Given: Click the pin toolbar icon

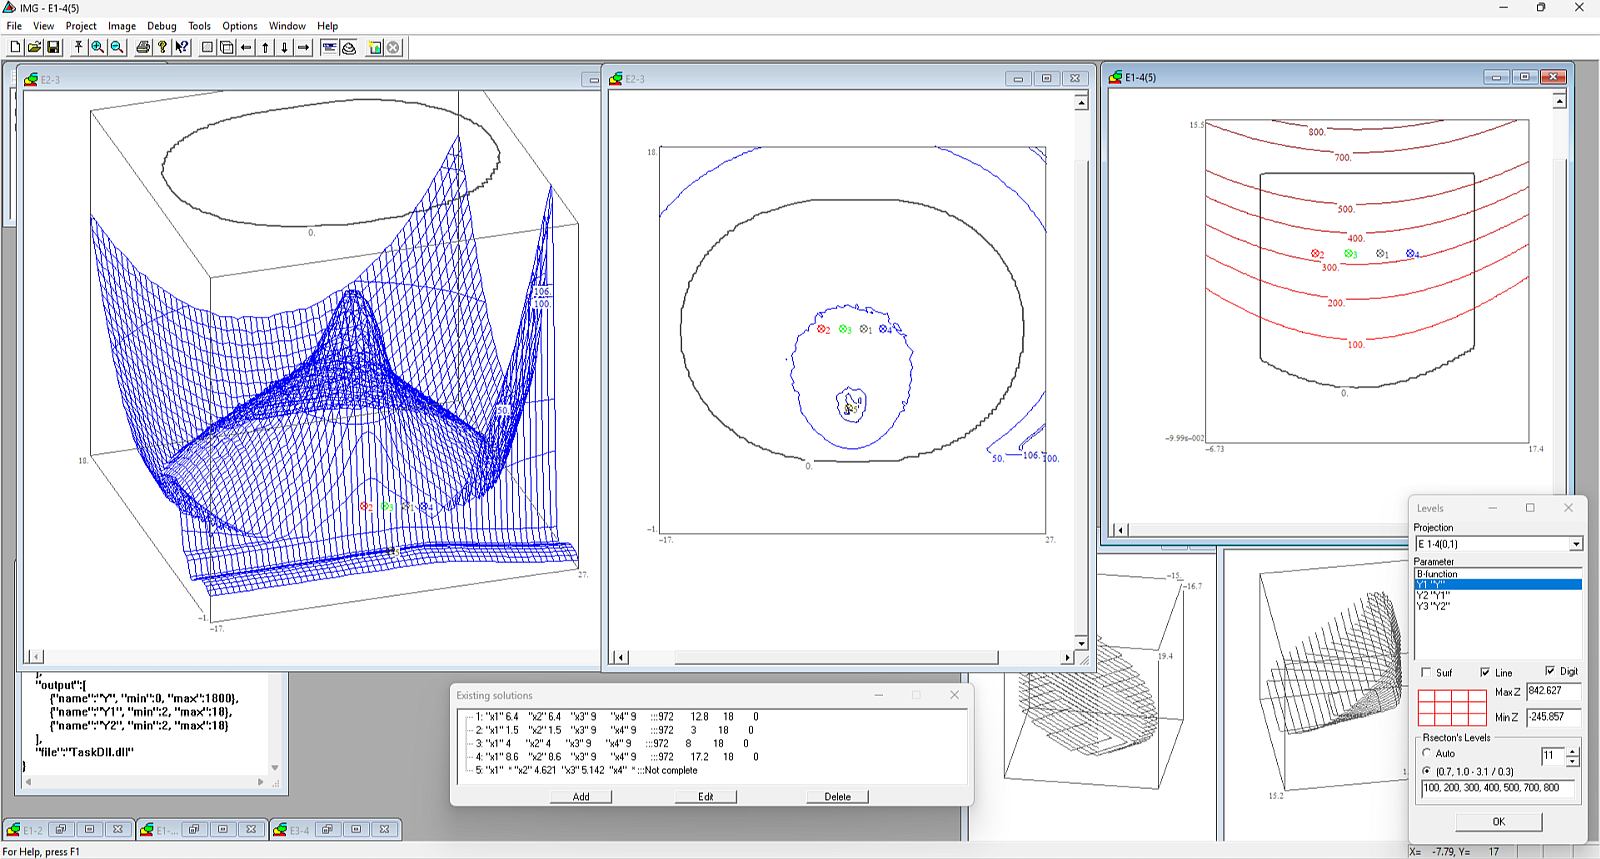Looking at the screenshot, I should [x=78, y=47].
